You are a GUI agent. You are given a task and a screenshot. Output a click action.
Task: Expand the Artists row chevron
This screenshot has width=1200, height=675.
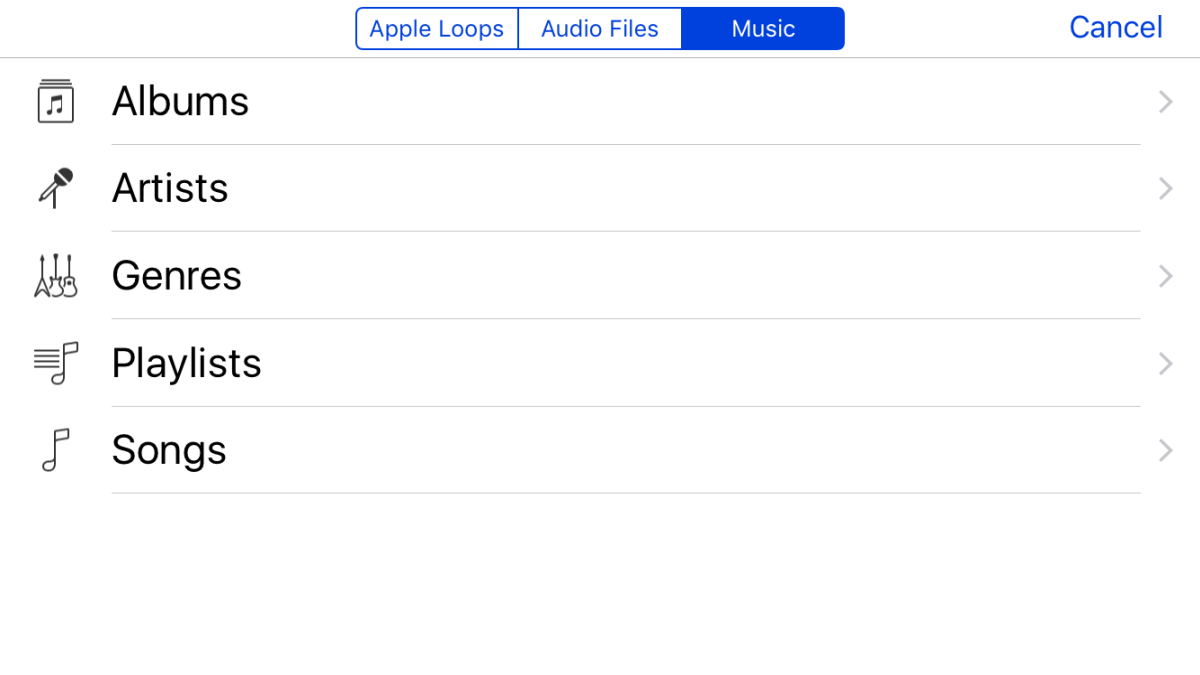(1165, 188)
